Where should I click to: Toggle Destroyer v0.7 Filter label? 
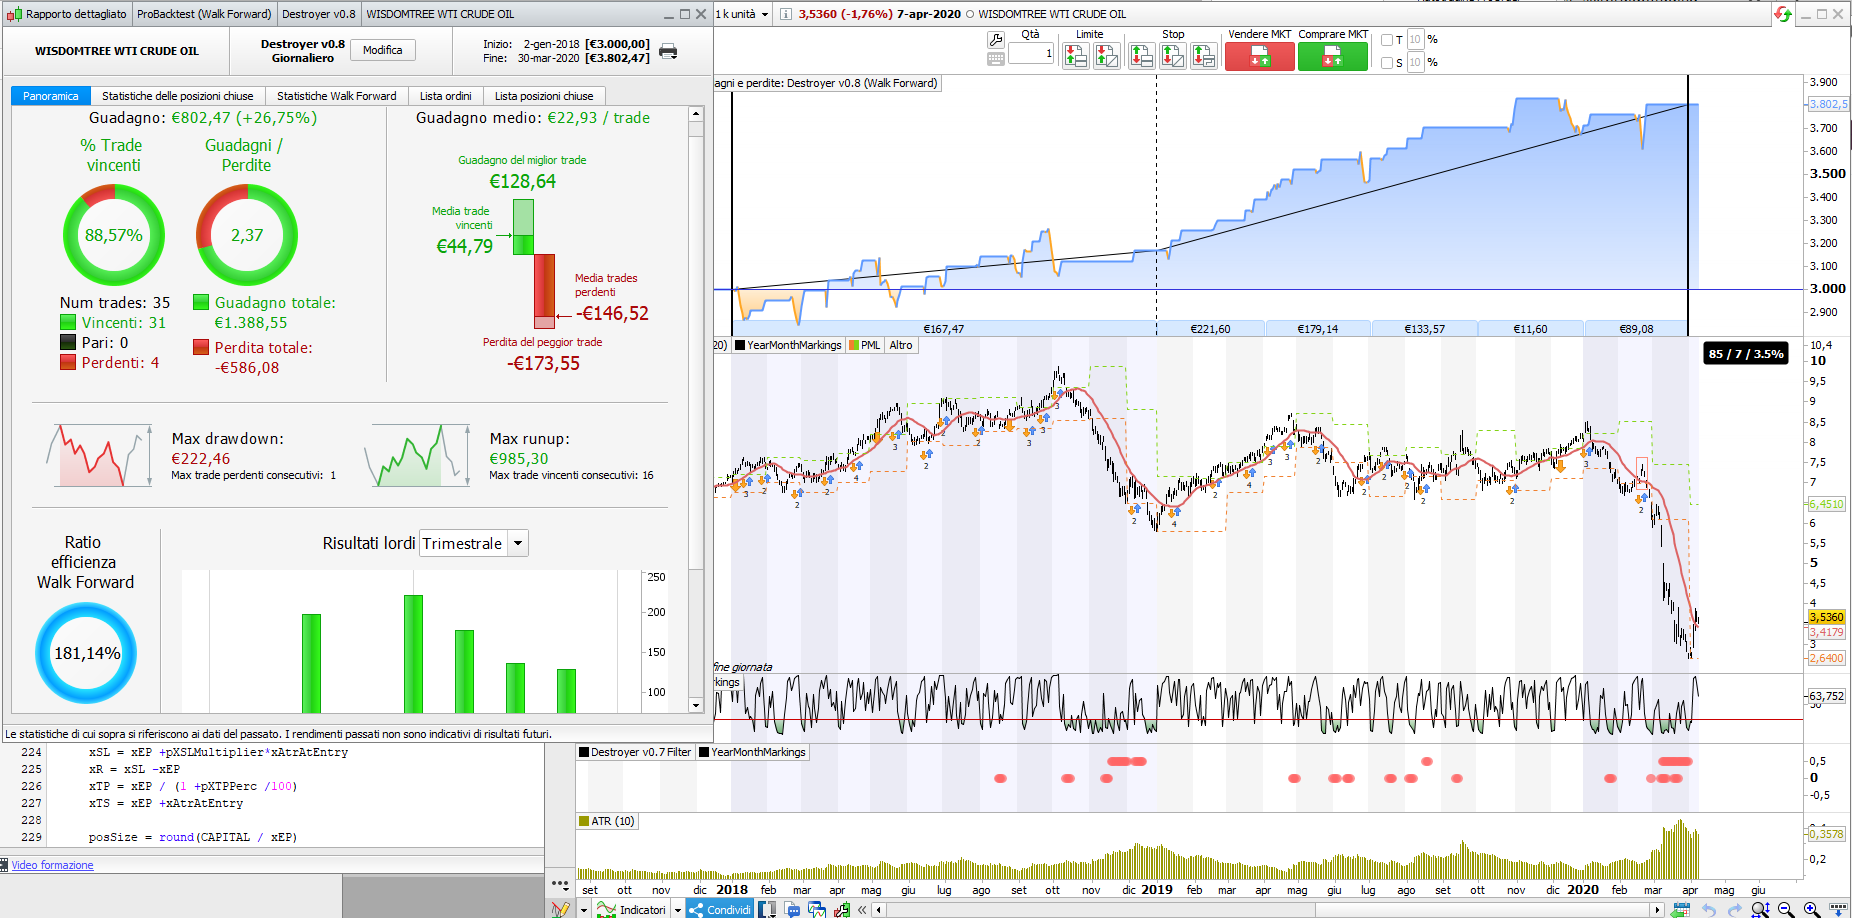(635, 752)
